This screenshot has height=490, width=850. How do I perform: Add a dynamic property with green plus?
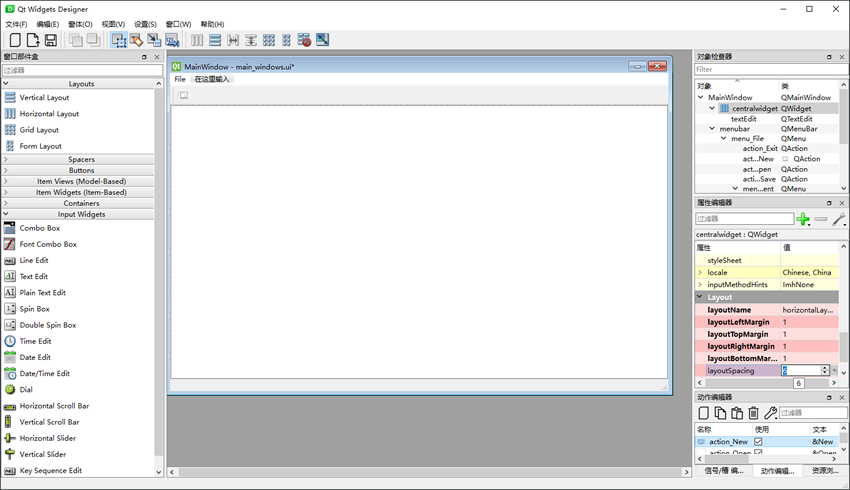[803, 219]
